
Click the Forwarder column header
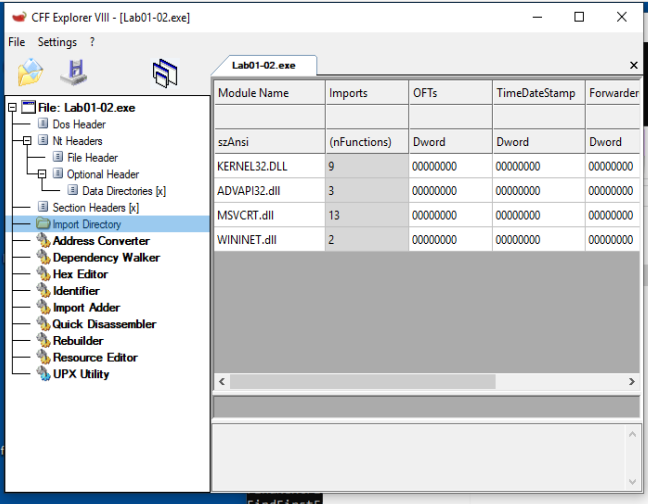pos(613,93)
